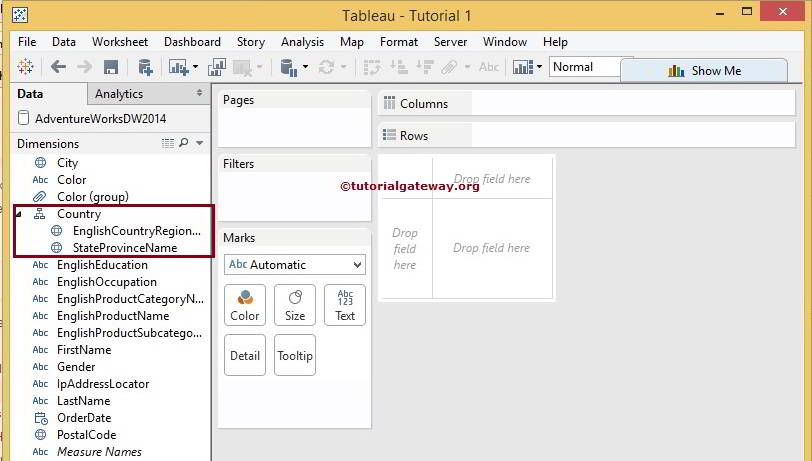Click the Rows shelf icon
812x461 pixels.
[x=389, y=135]
